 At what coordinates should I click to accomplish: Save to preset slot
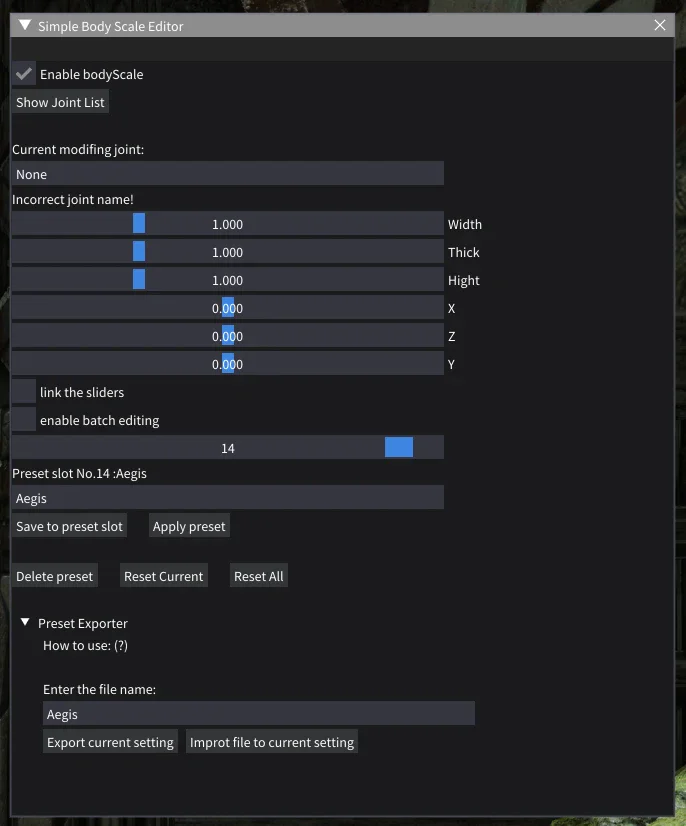pos(69,526)
